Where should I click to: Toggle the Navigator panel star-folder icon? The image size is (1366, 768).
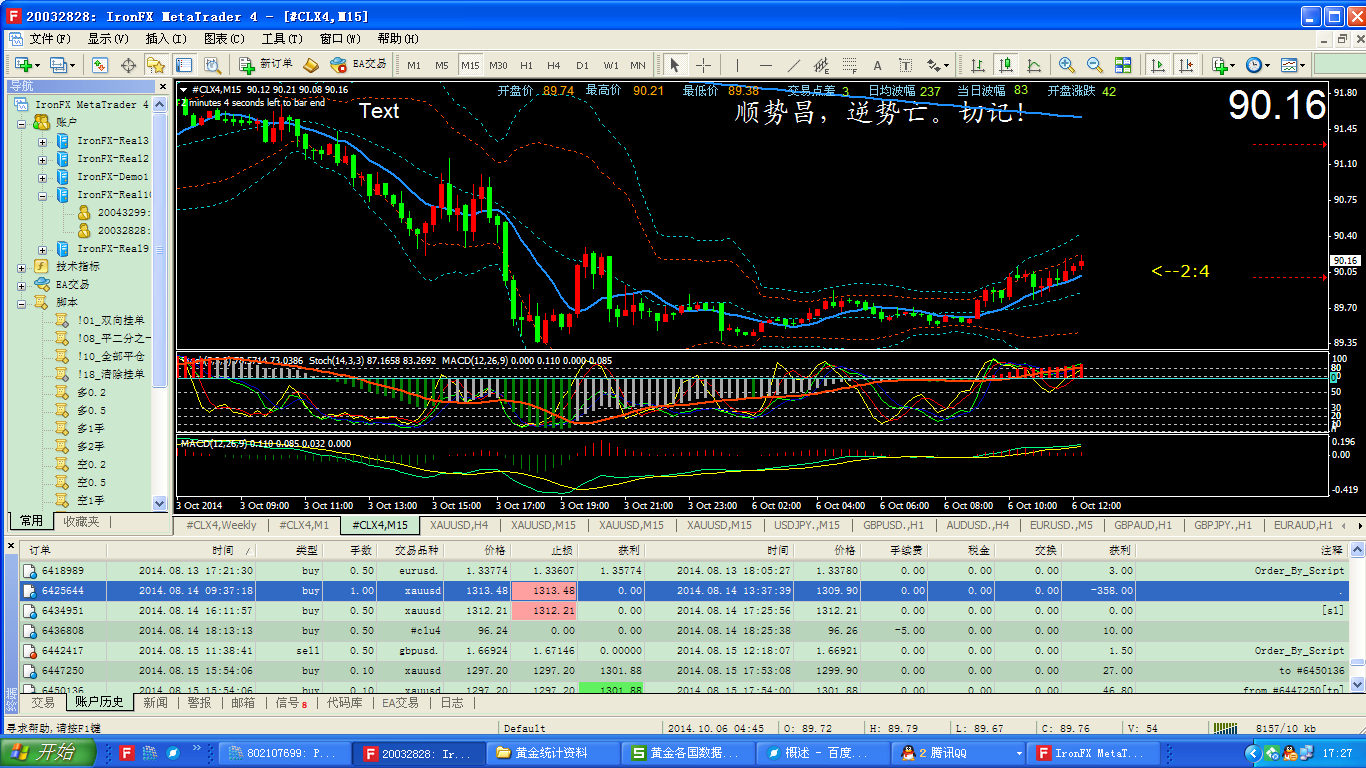156,65
